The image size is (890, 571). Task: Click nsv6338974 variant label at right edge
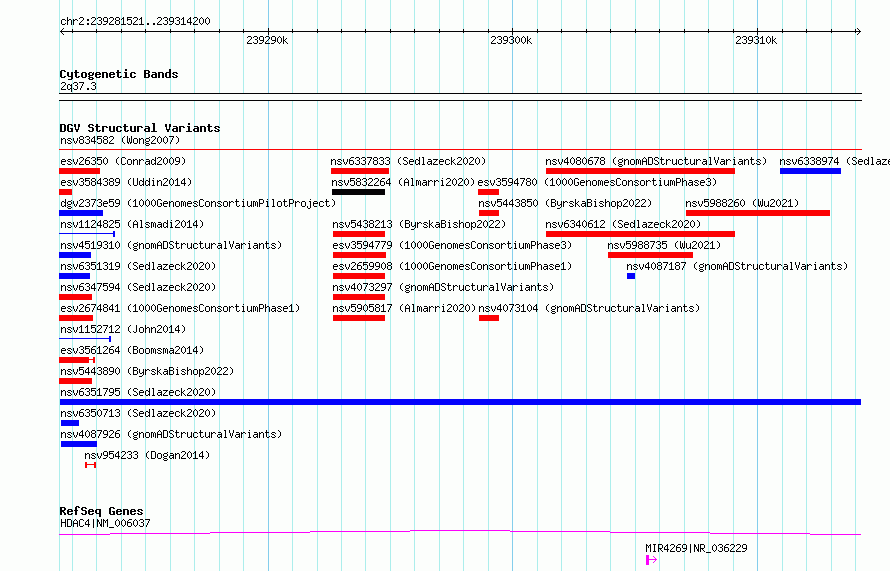click(834, 161)
